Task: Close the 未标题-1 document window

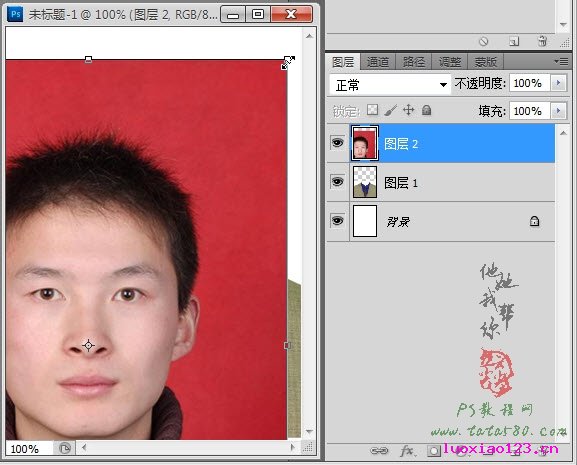Action: (291, 15)
